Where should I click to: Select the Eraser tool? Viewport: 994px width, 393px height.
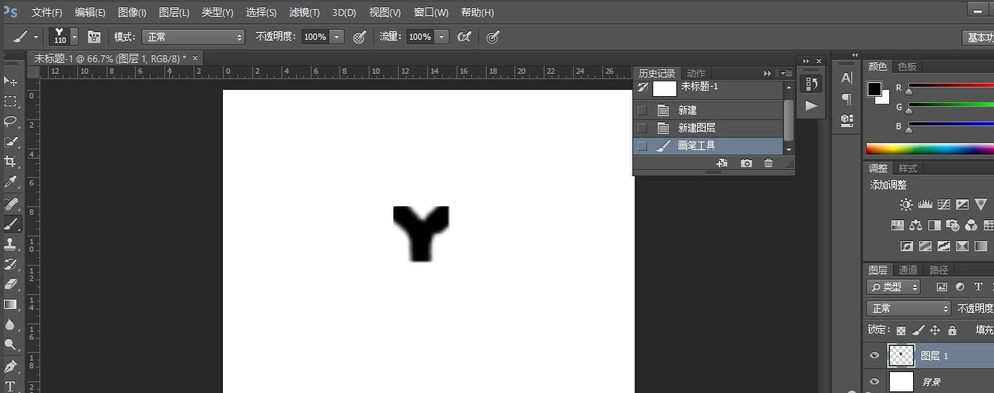click(11, 284)
